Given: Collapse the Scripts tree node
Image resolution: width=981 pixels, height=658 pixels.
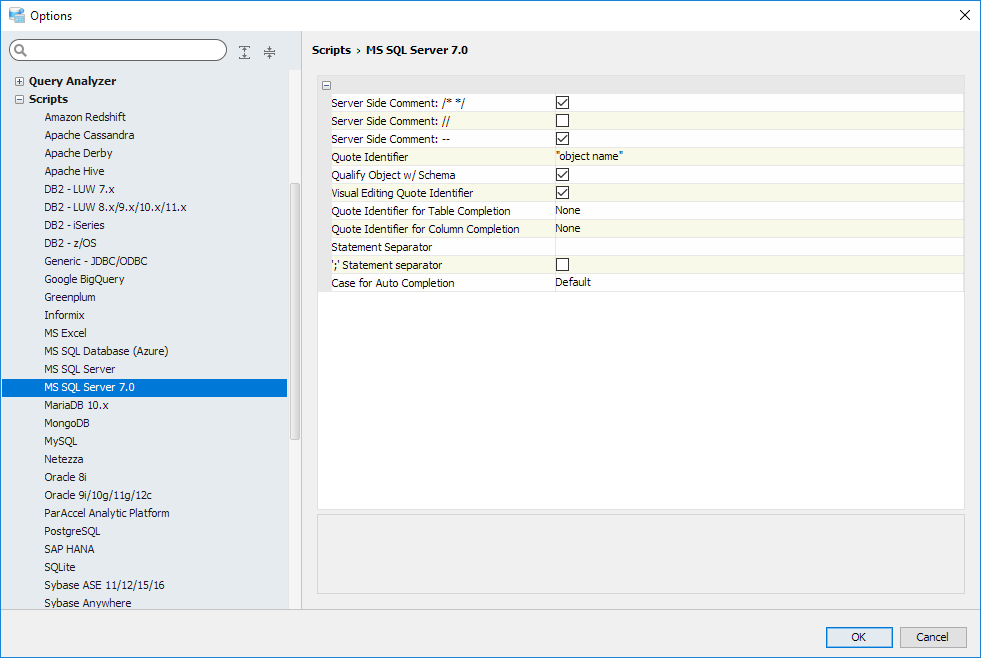Looking at the screenshot, I should 19,99.
